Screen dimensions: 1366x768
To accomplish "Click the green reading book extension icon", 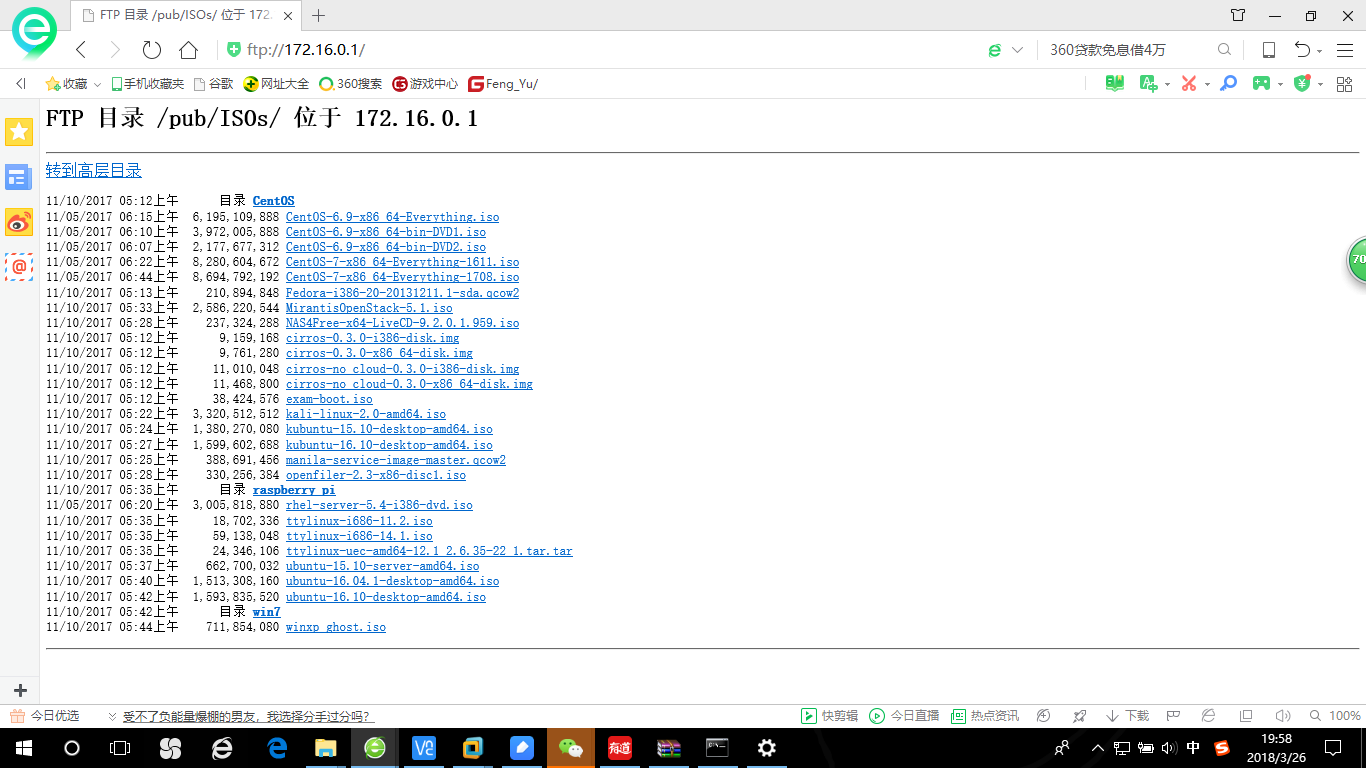I will [x=1115, y=84].
